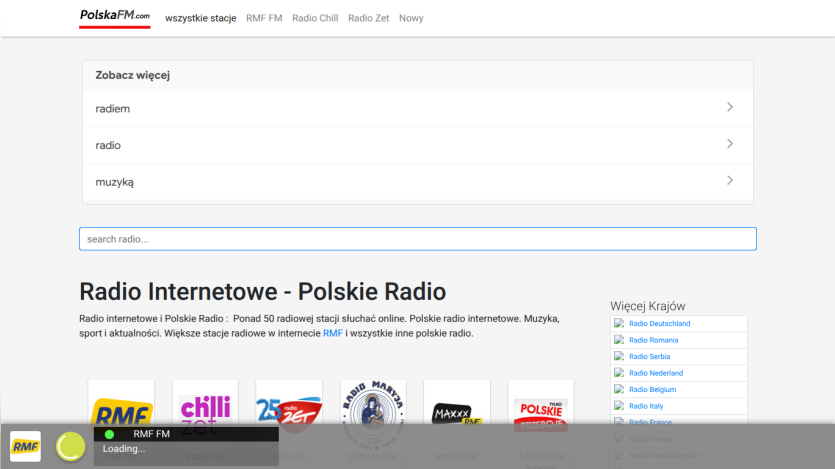835x469 pixels.
Task: Select the muzyką list entry text
Action: click(114, 182)
